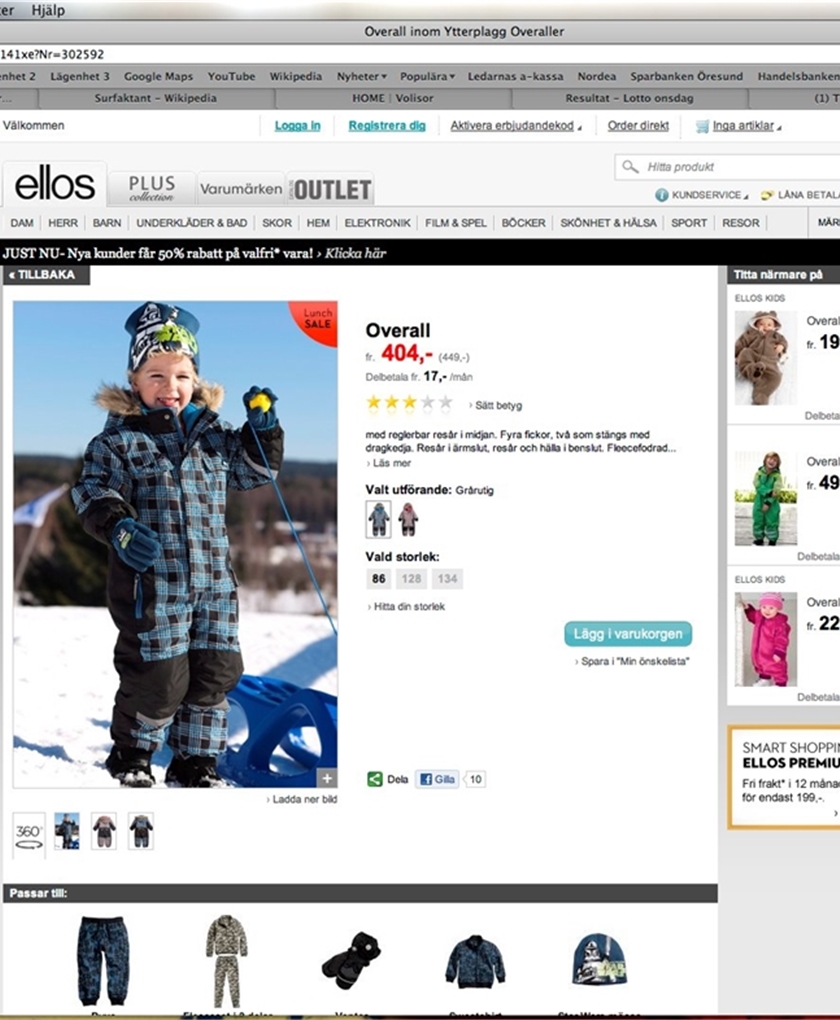
Task: Open the 360 degree product view
Action: tap(29, 835)
